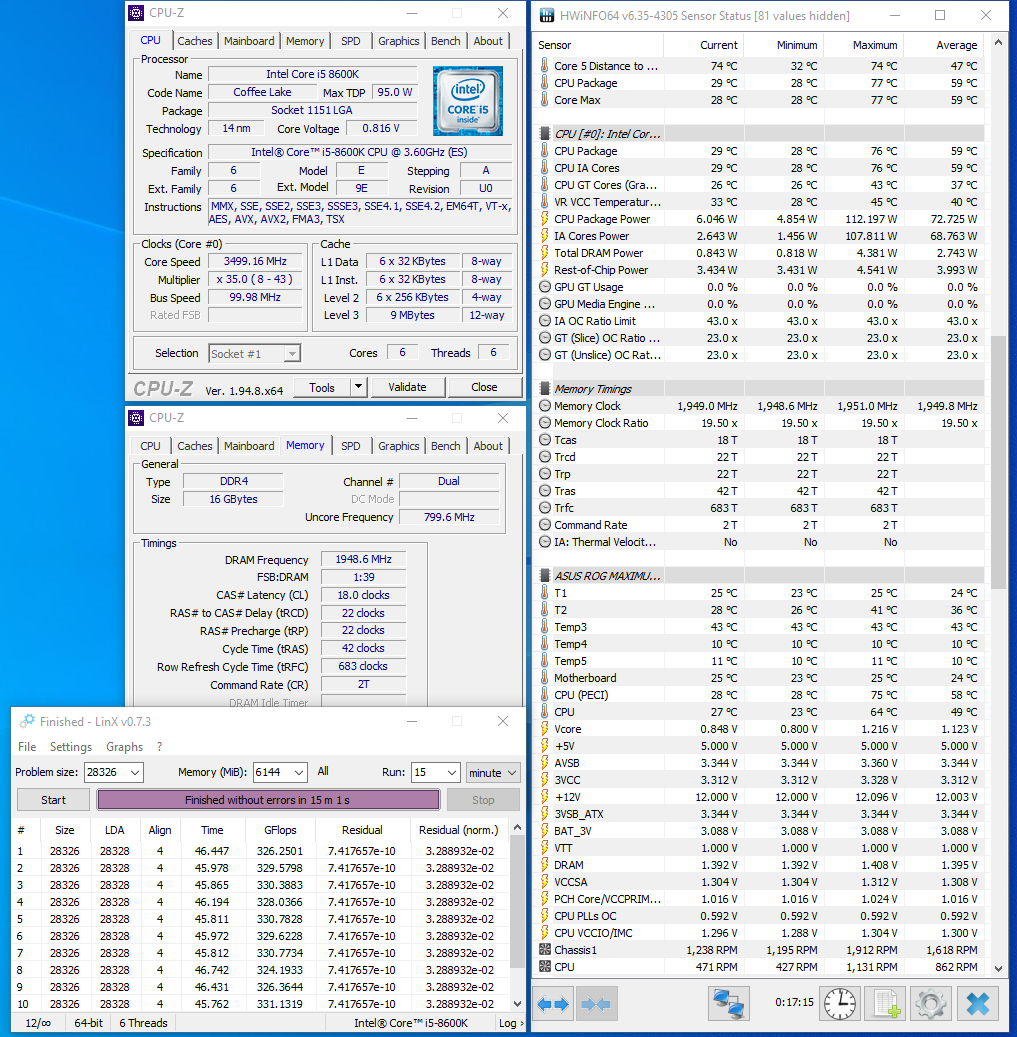This screenshot has height=1037, width=1017.
Task: Click LinX title bar app icon
Action: coord(27,721)
